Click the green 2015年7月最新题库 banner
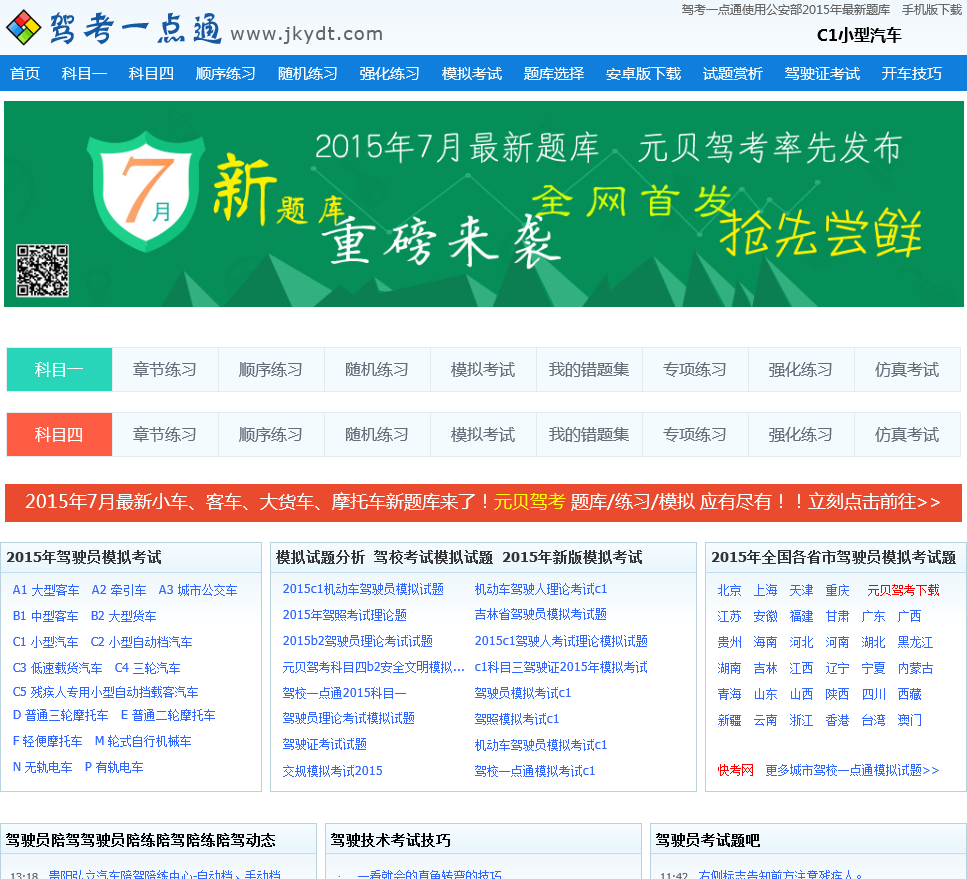This screenshot has height=879, width=967. (484, 204)
